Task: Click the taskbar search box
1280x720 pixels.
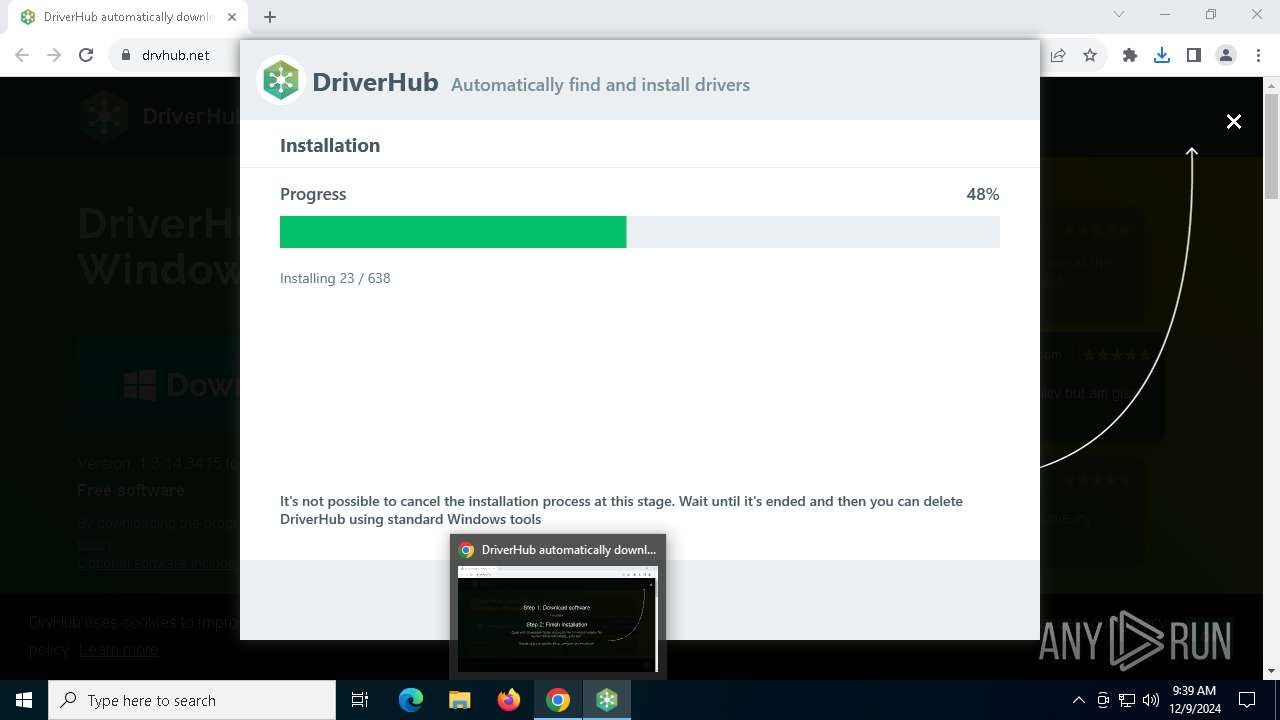Action: click(192, 700)
